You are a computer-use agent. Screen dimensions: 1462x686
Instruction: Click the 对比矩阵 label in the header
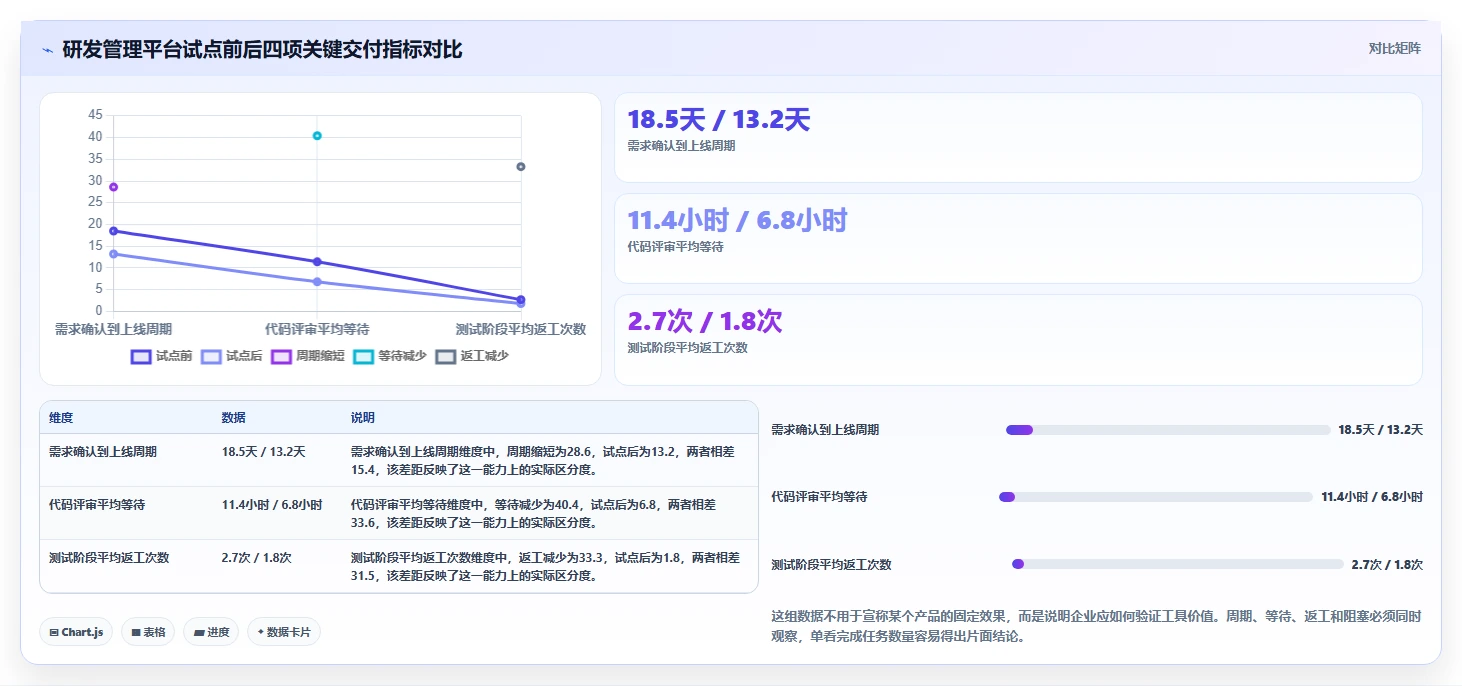(1394, 48)
